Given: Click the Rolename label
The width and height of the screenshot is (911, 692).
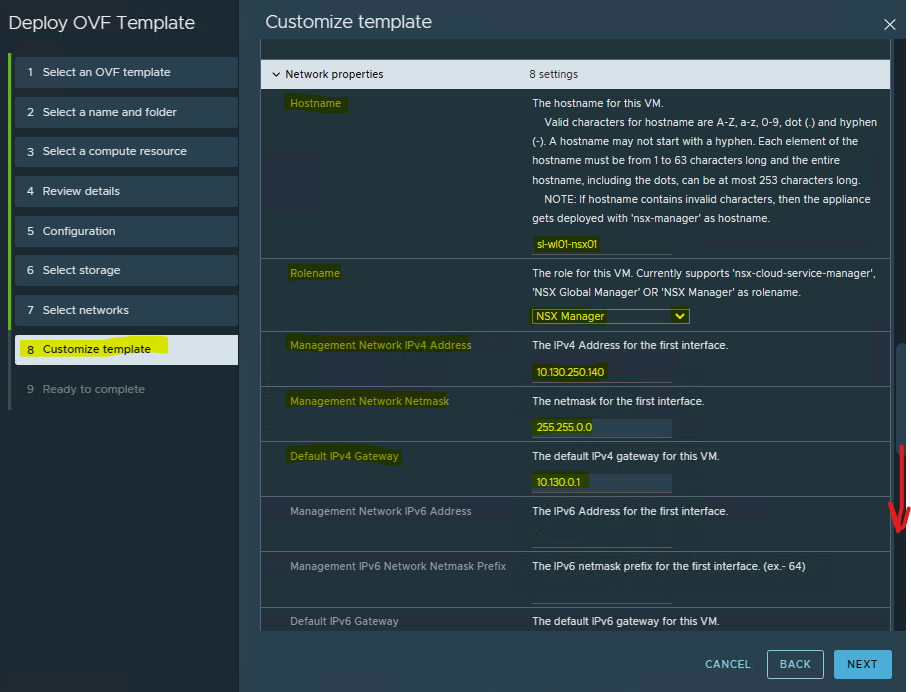Looking at the screenshot, I should 315,273.
